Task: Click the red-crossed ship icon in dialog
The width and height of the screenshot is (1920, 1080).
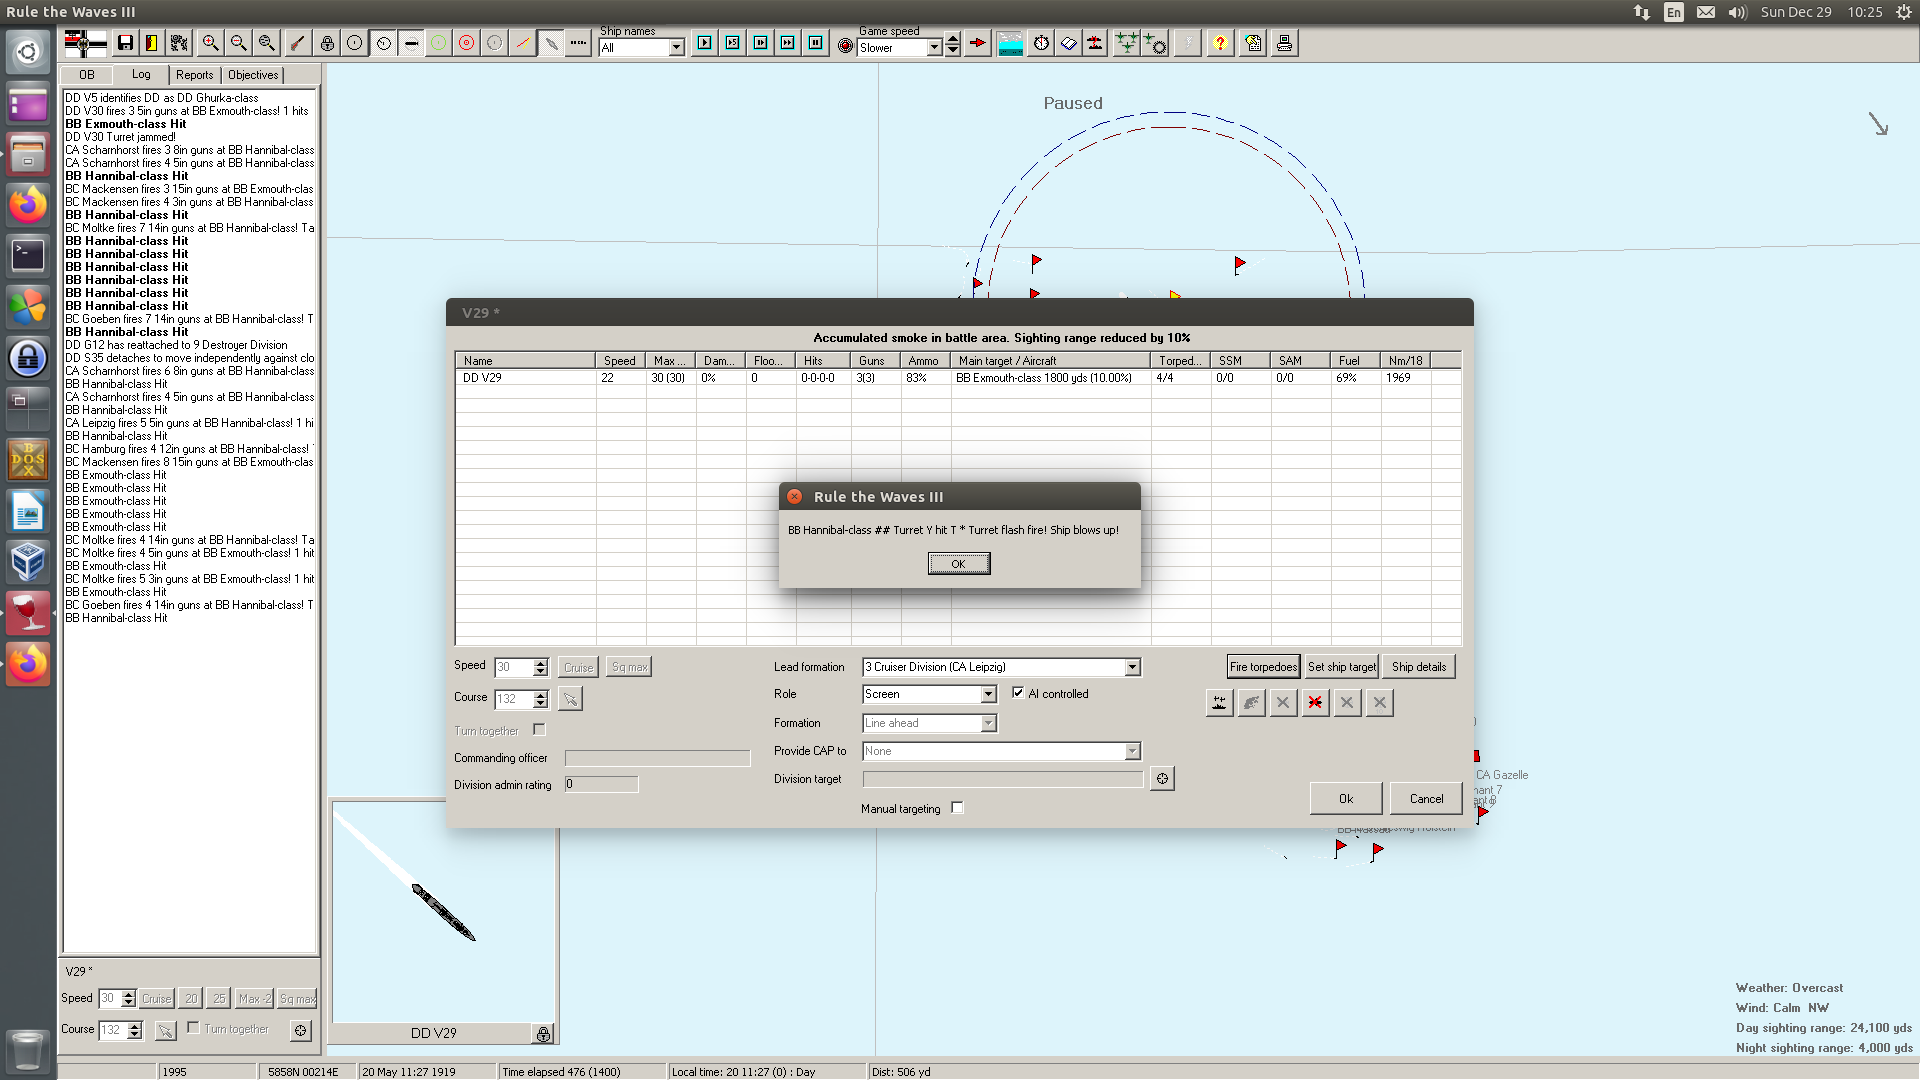Action: (1315, 703)
